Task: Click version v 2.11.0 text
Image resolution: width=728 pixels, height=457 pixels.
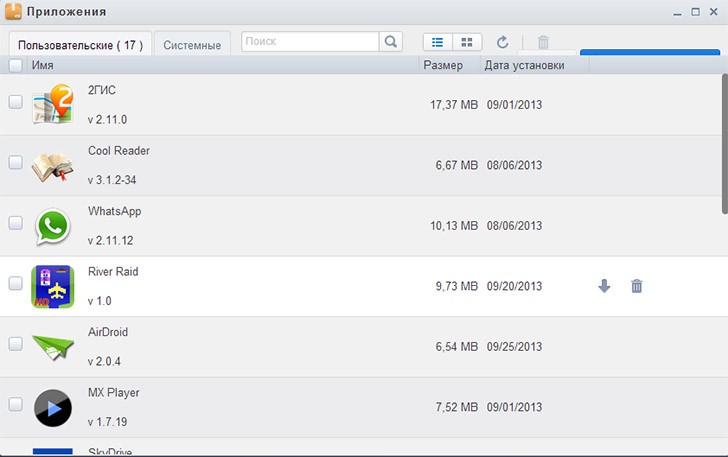Action: pos(107,119)
